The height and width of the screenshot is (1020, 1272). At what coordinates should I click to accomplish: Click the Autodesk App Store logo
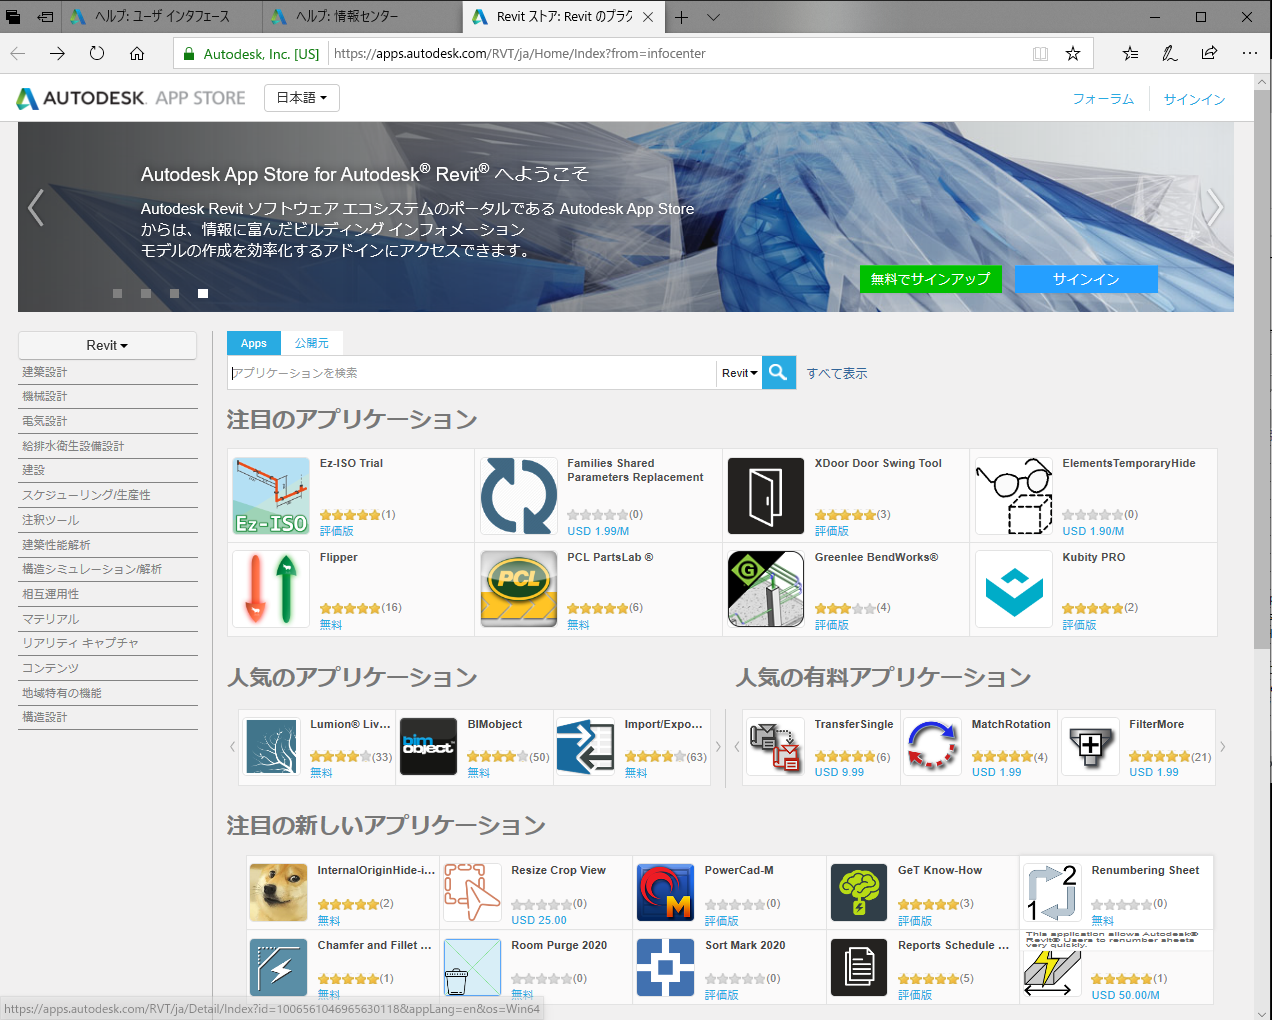pyautogui.click(x=131, y=98)
